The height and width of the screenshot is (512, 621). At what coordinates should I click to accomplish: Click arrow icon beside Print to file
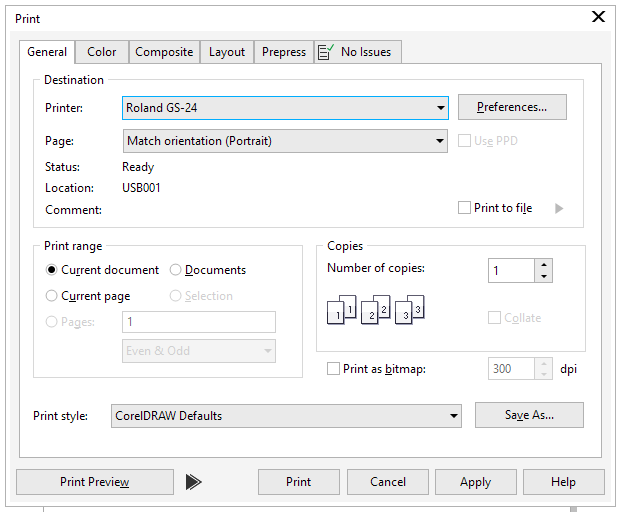pyautogui.click(x=559, y=208)
